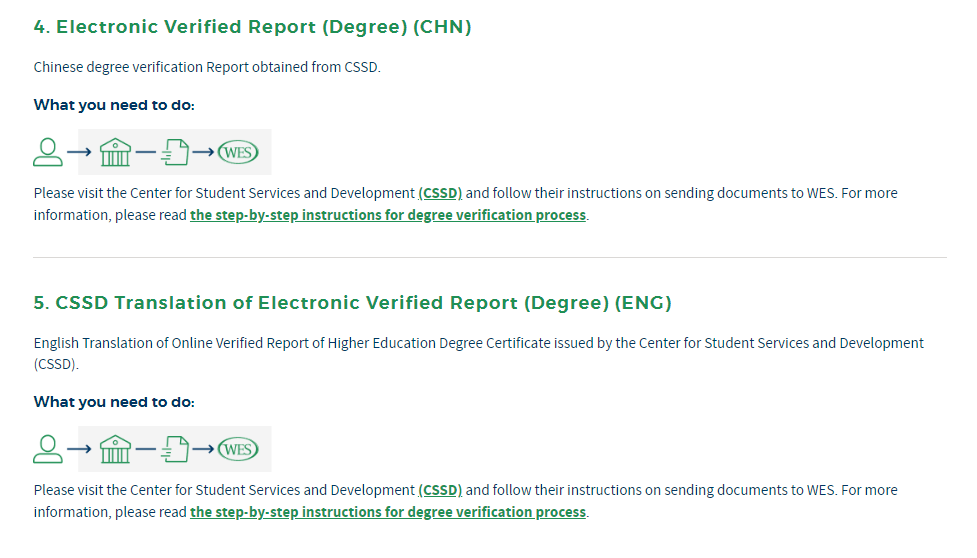
Task: Open the CSSD link in section 4
Action: [x=440, y=193]
